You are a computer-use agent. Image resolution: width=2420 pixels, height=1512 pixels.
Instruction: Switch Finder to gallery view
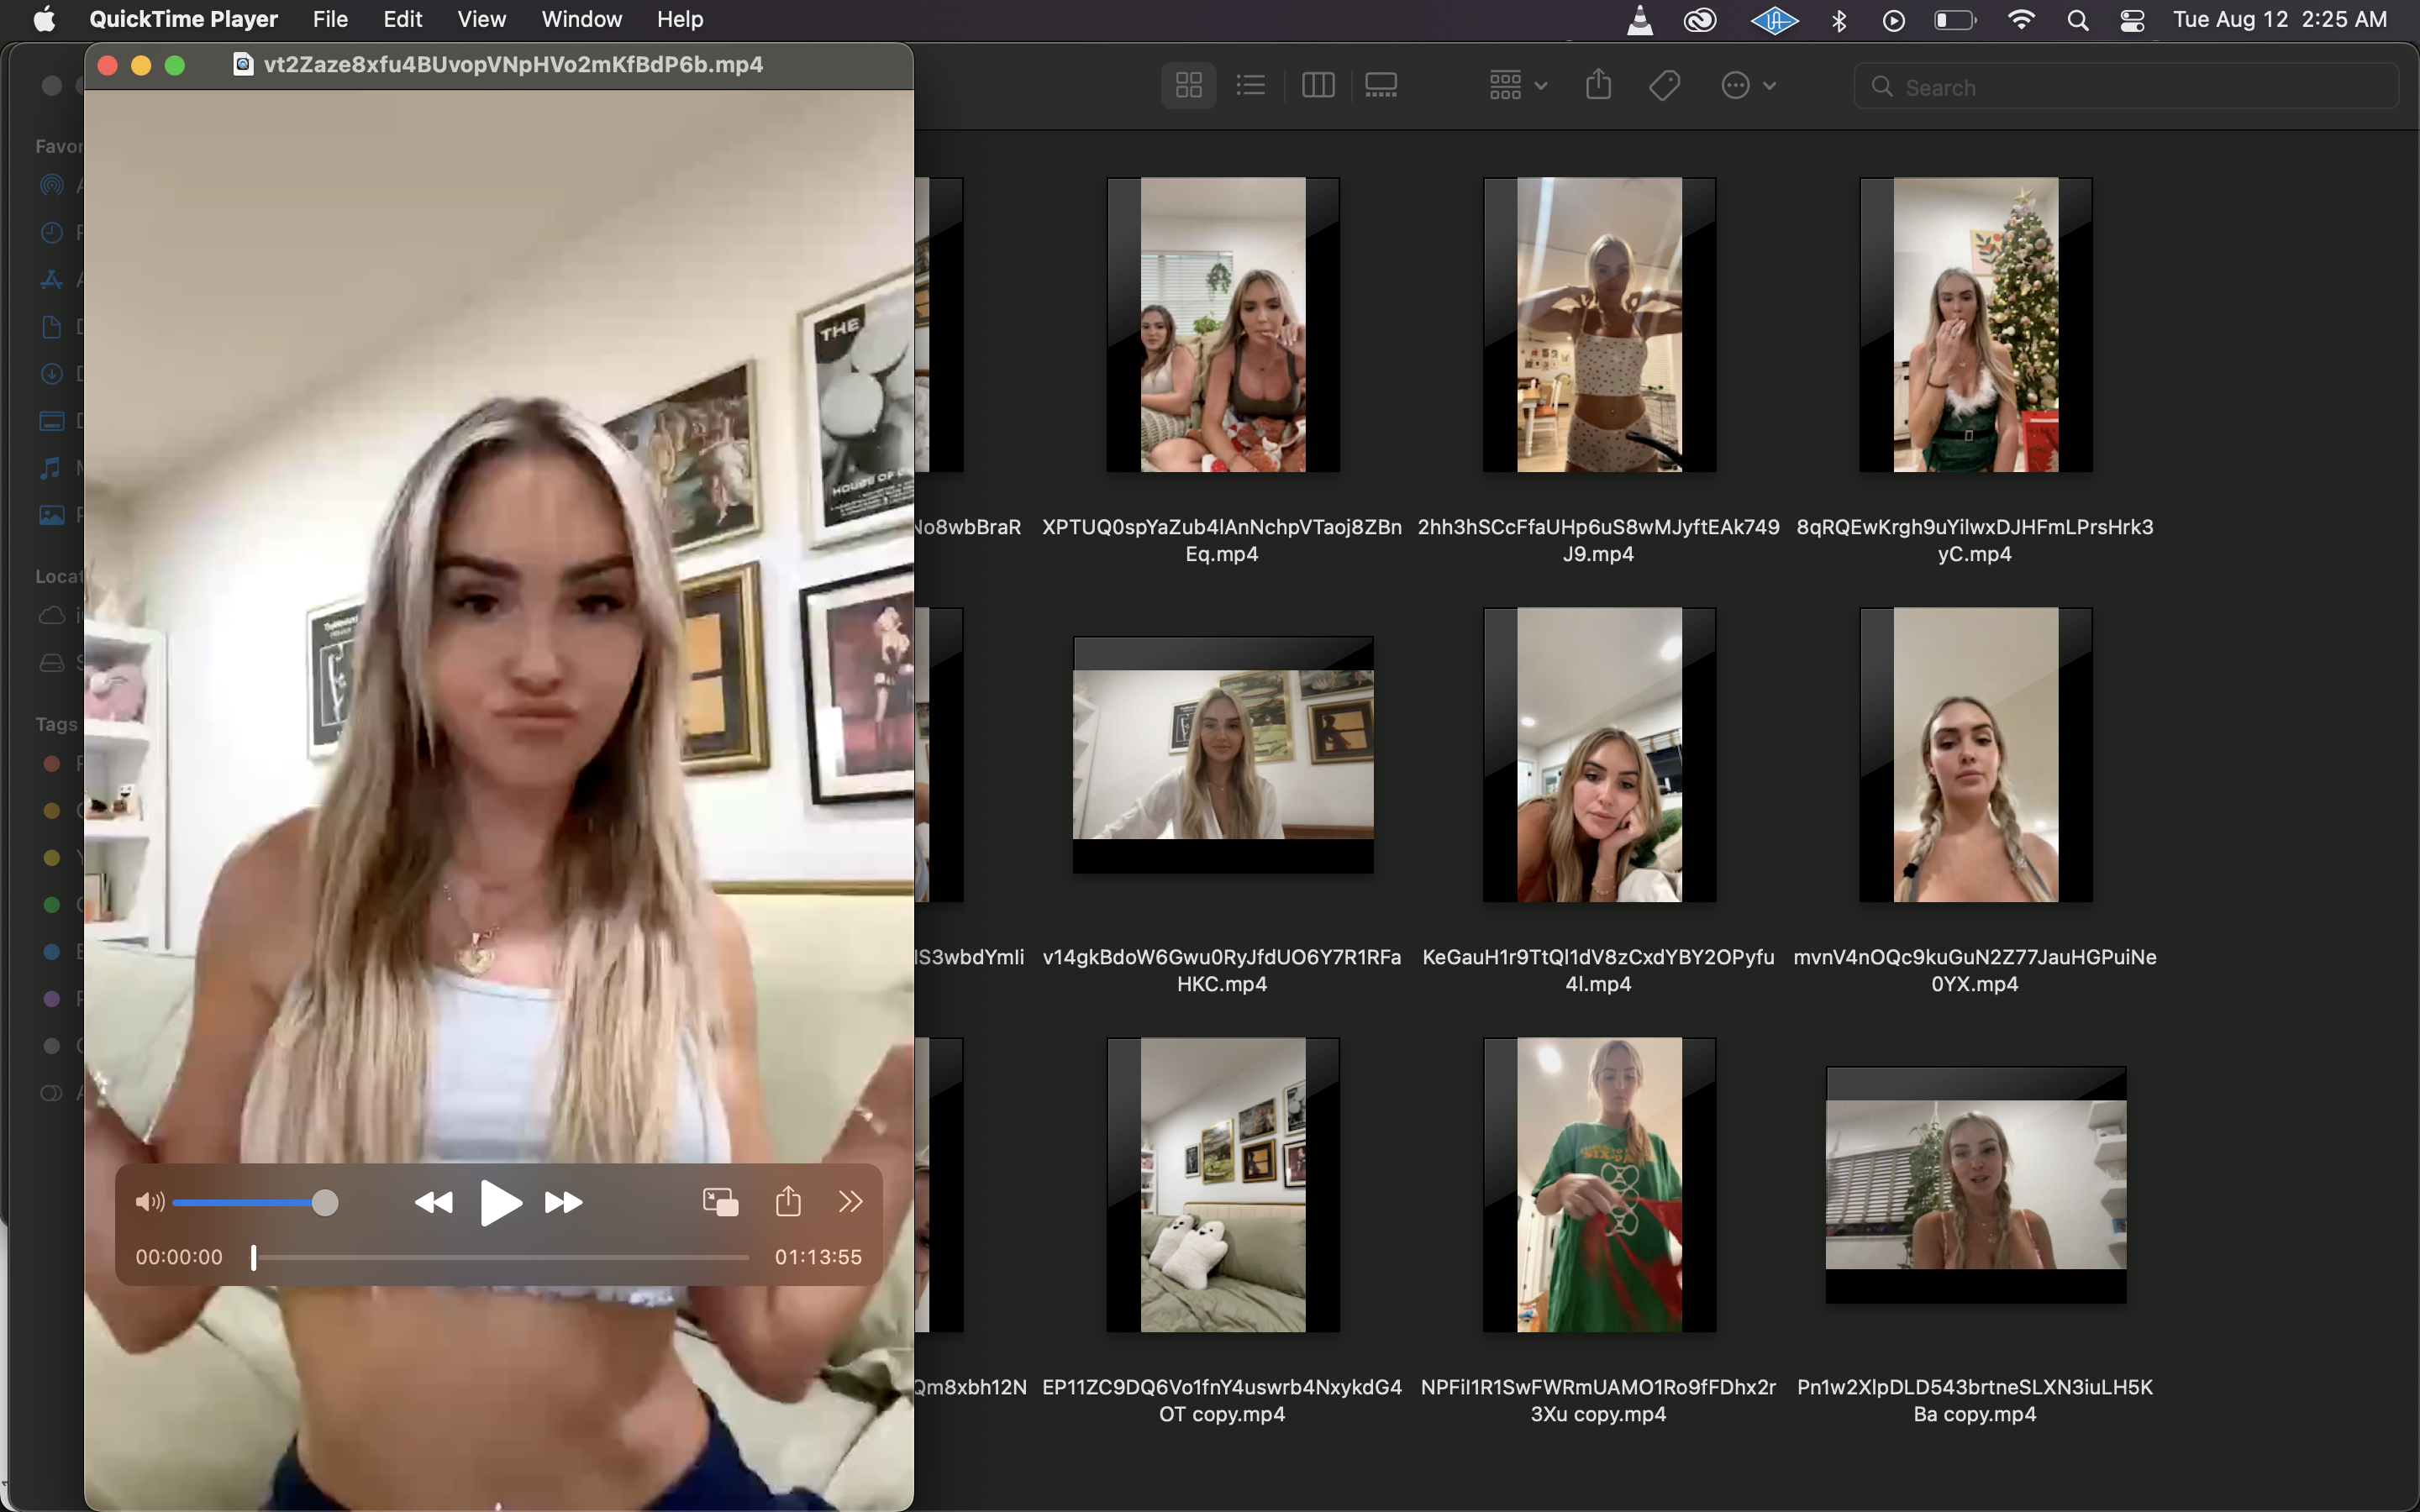coord(1381,86)
